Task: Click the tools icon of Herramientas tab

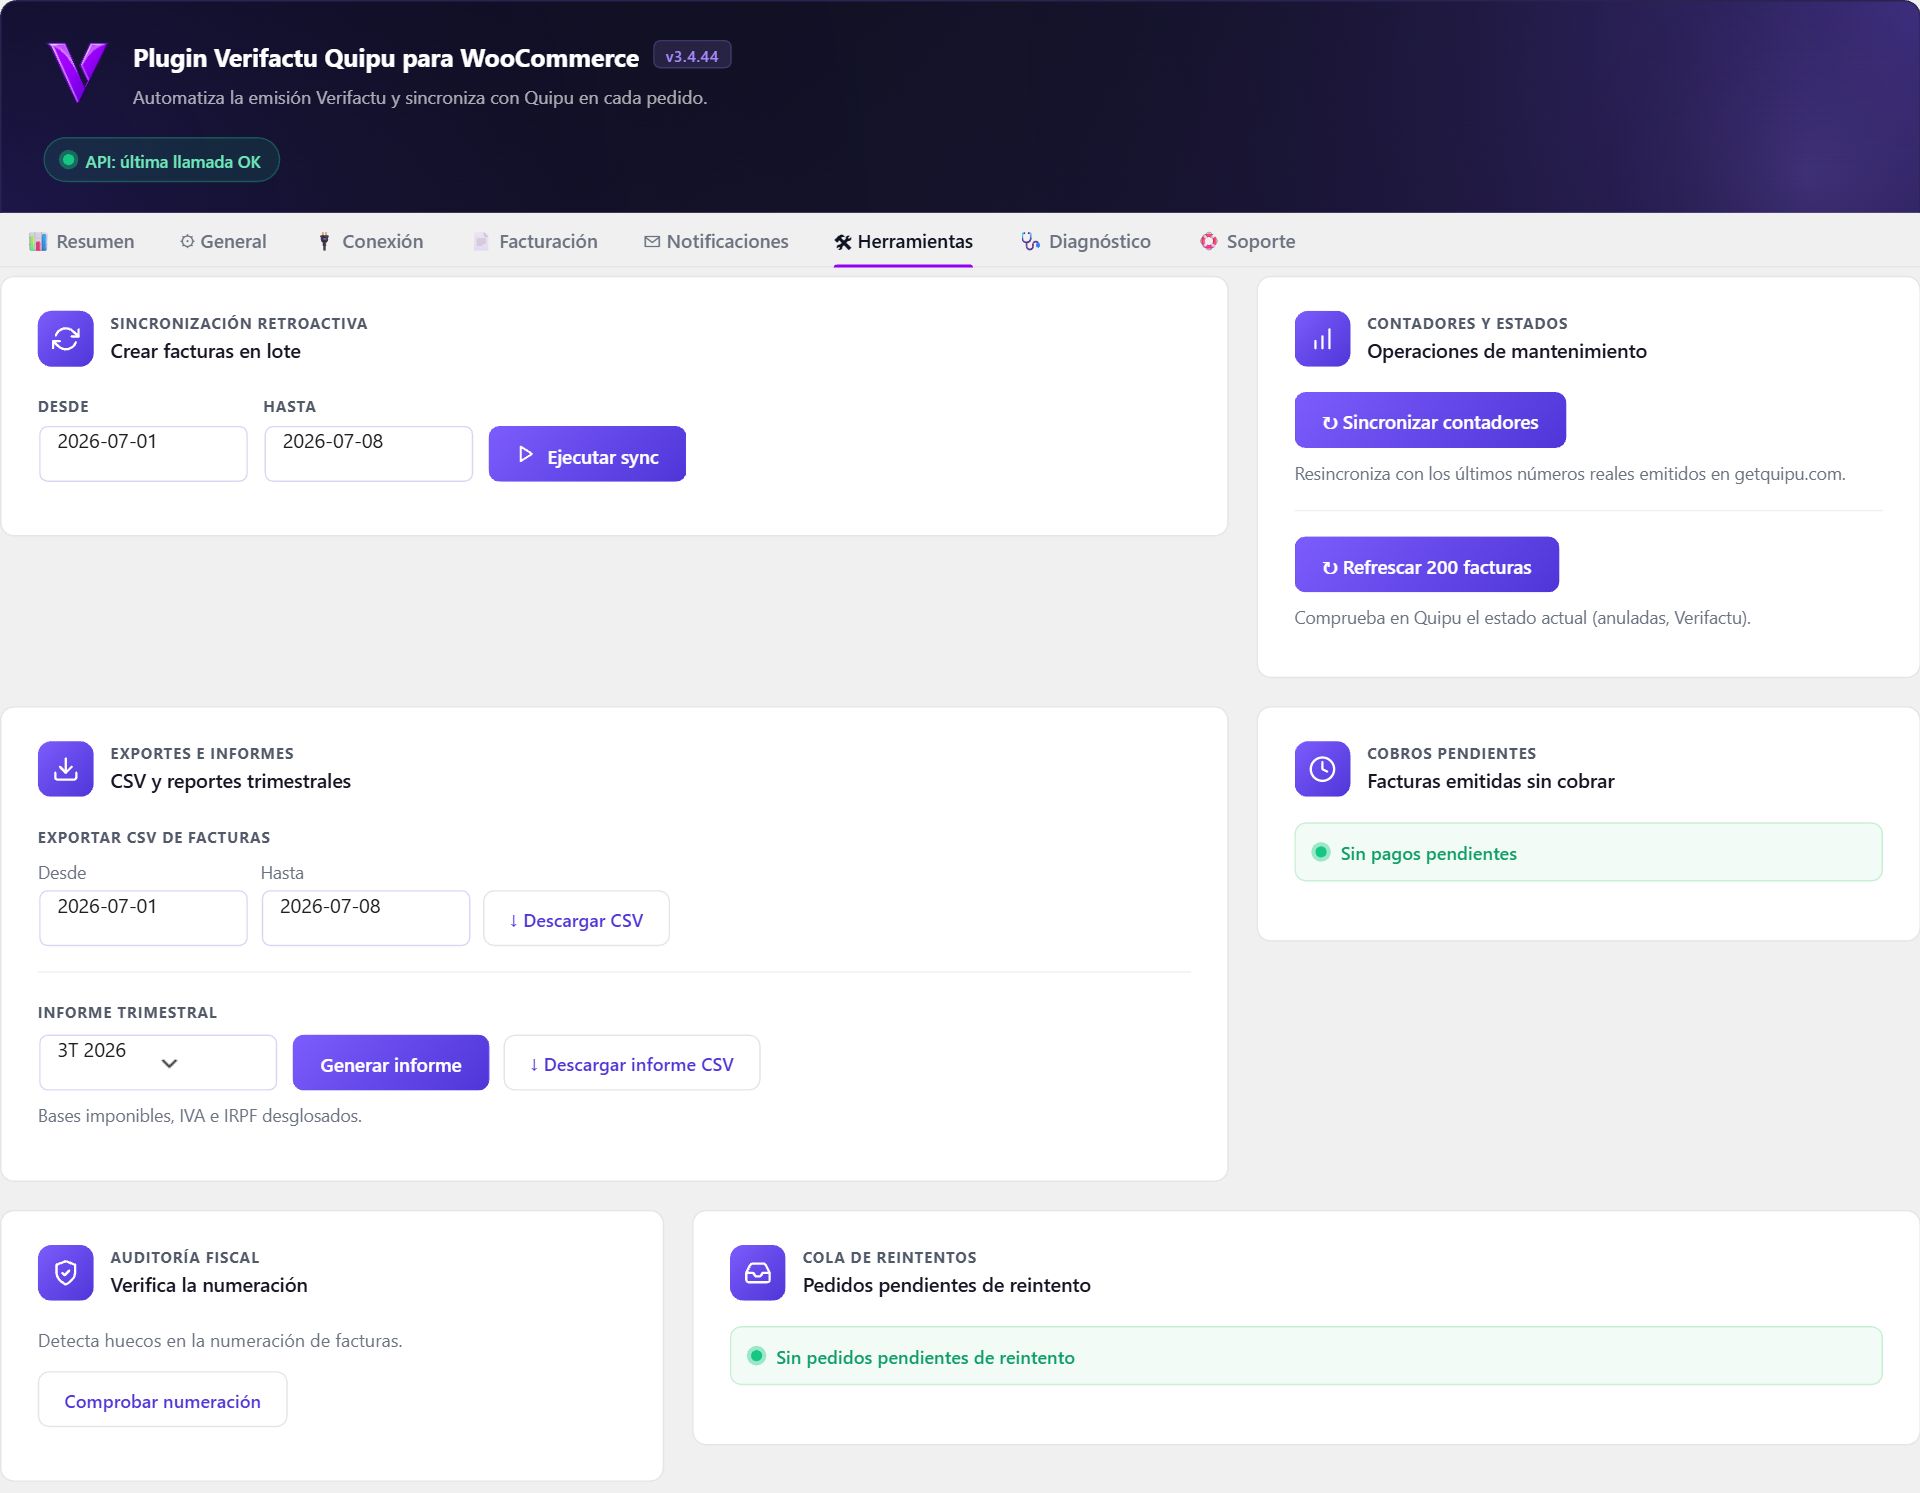Action: pyautogui.click(x=843, y=242)
